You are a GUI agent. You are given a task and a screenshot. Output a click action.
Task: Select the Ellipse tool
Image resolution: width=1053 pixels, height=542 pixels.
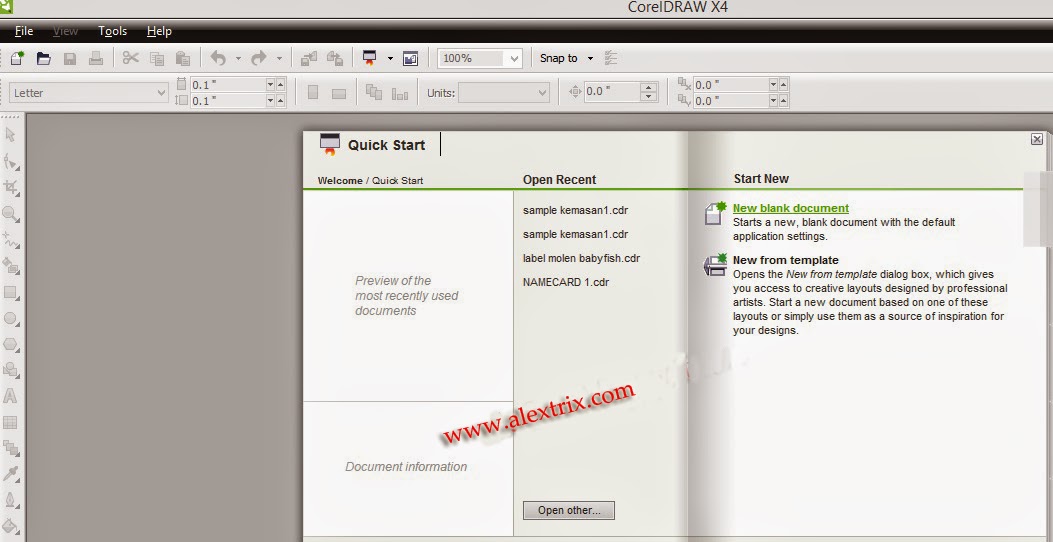[11, 318]
